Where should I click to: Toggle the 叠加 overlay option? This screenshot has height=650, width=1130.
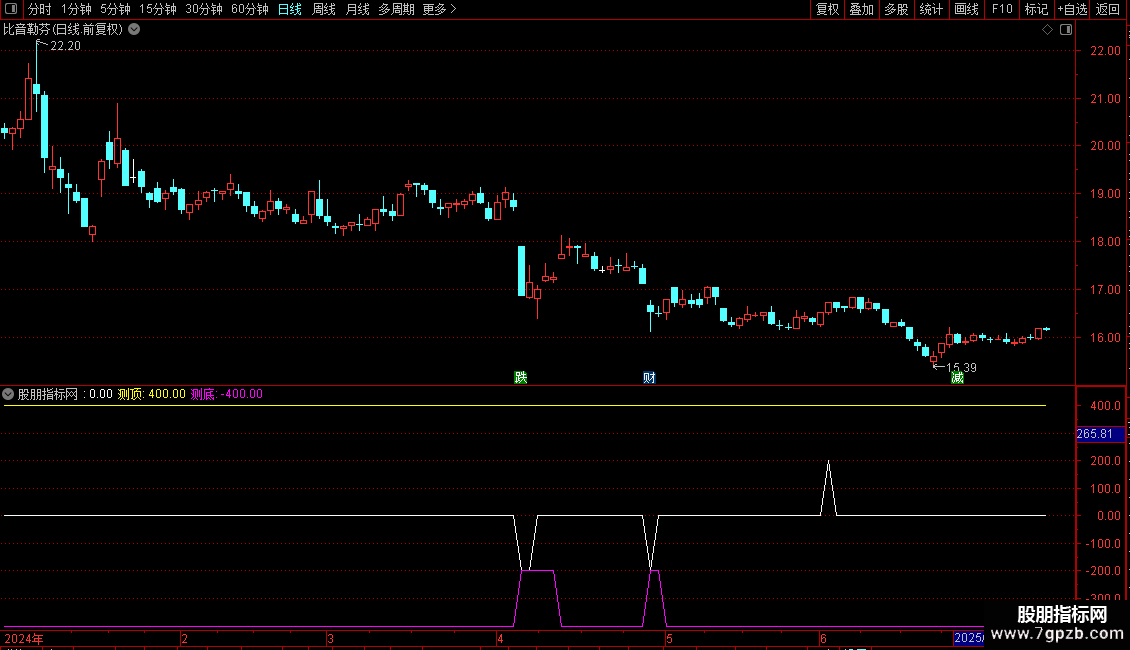861,9
